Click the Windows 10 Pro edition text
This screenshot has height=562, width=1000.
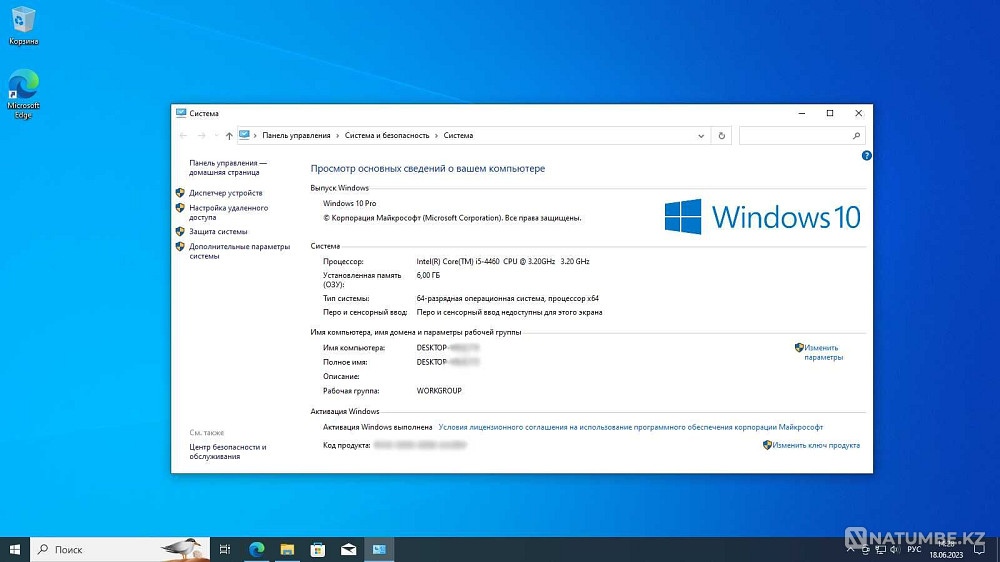349,203
